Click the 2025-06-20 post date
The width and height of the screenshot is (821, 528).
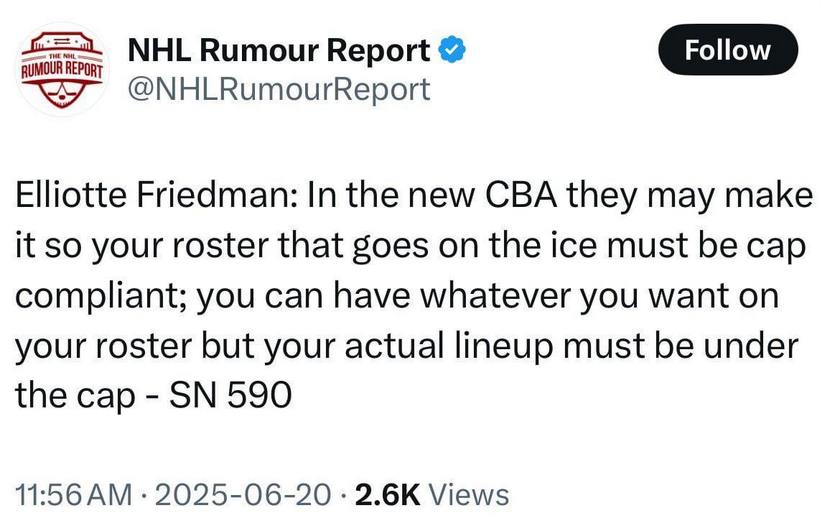pyautogui.click(x=243, y=494)
